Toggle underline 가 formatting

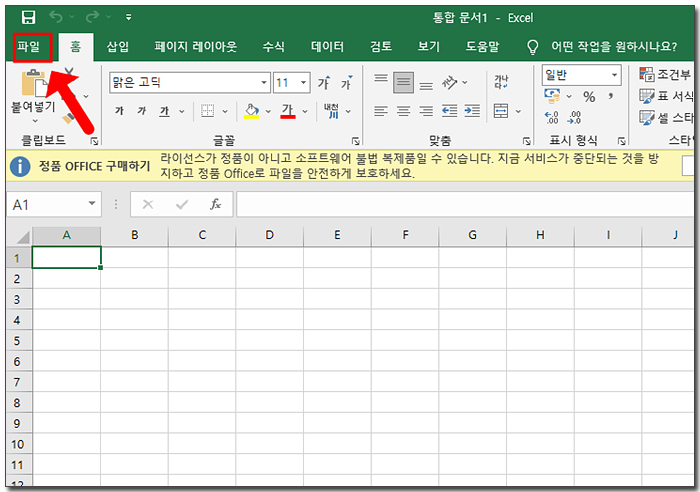coord(165,111)
